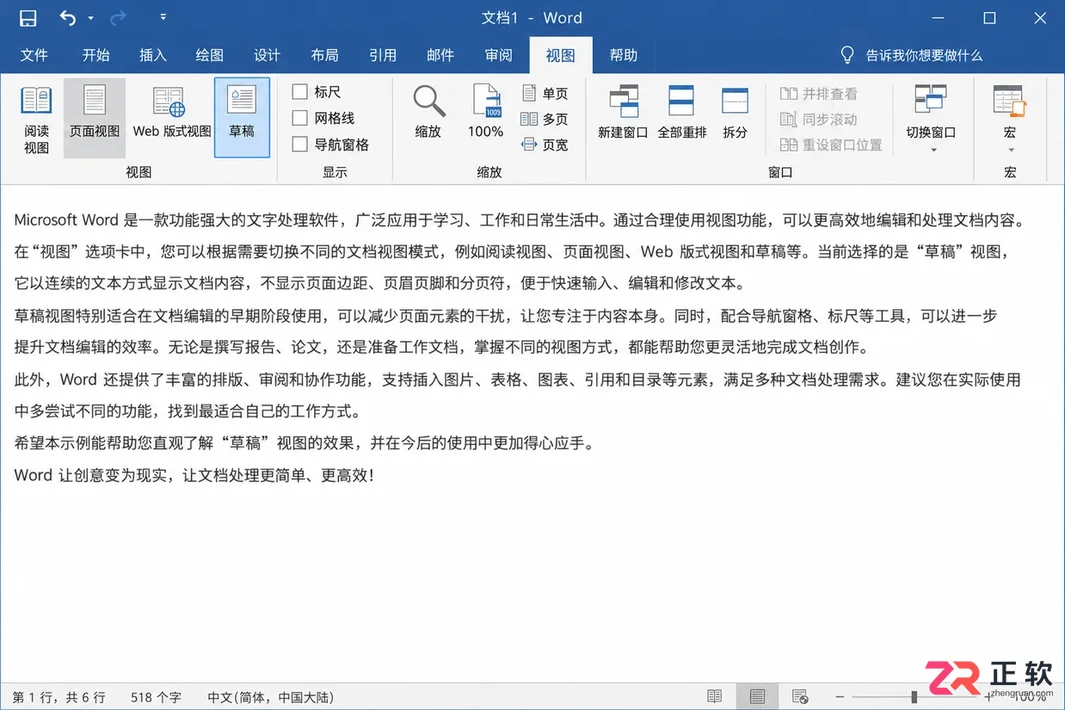Click the last line Word 让创意变为现实

tap(194, 475)
